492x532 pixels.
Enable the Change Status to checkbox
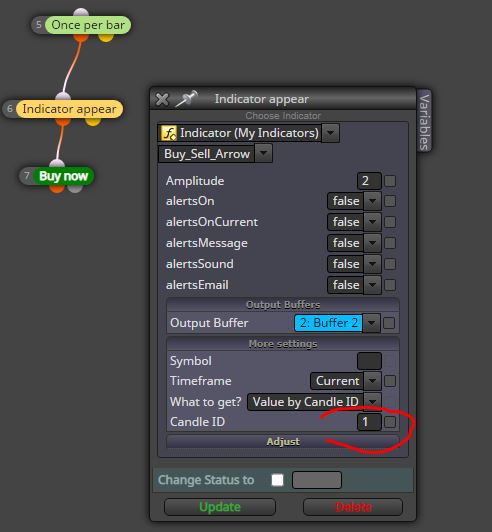[x=277, y=480]
